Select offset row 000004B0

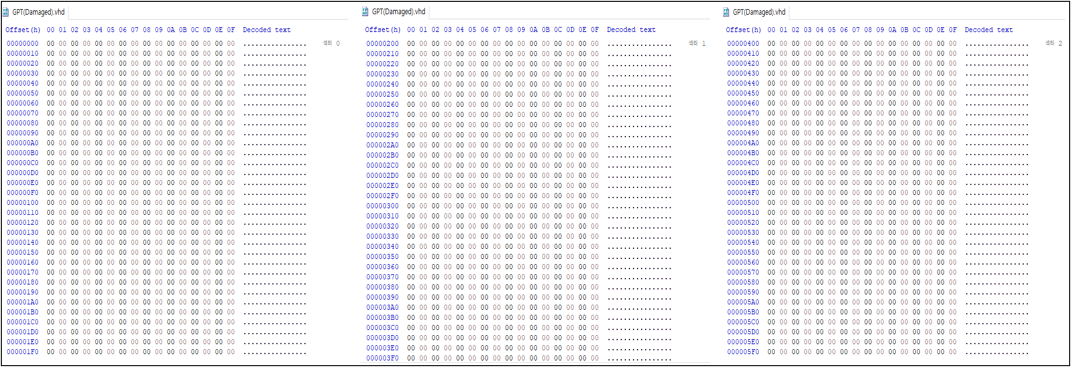tap(743, 153)
